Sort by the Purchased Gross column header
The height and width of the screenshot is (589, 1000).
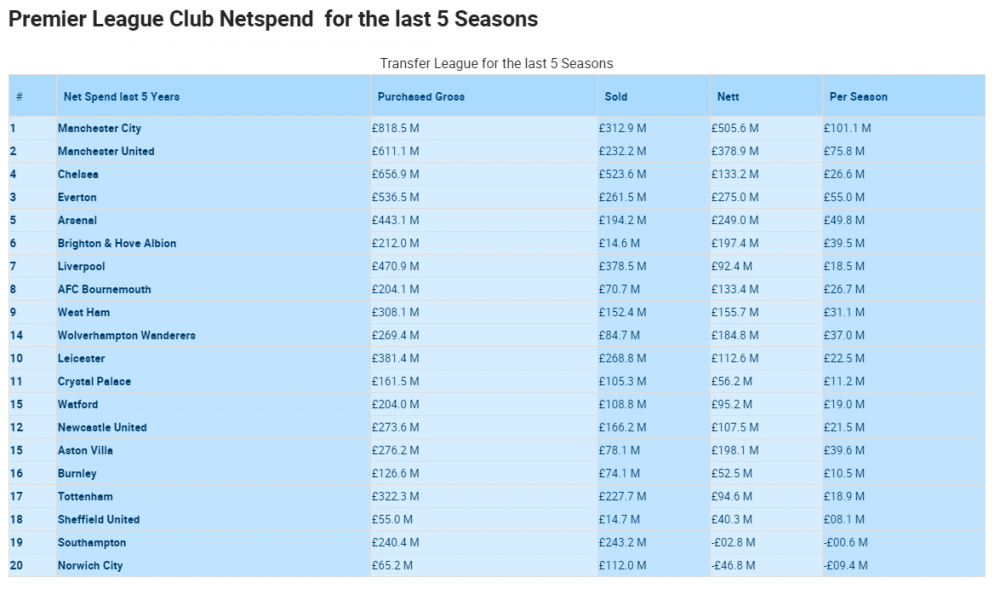click(x=421, y=97)
